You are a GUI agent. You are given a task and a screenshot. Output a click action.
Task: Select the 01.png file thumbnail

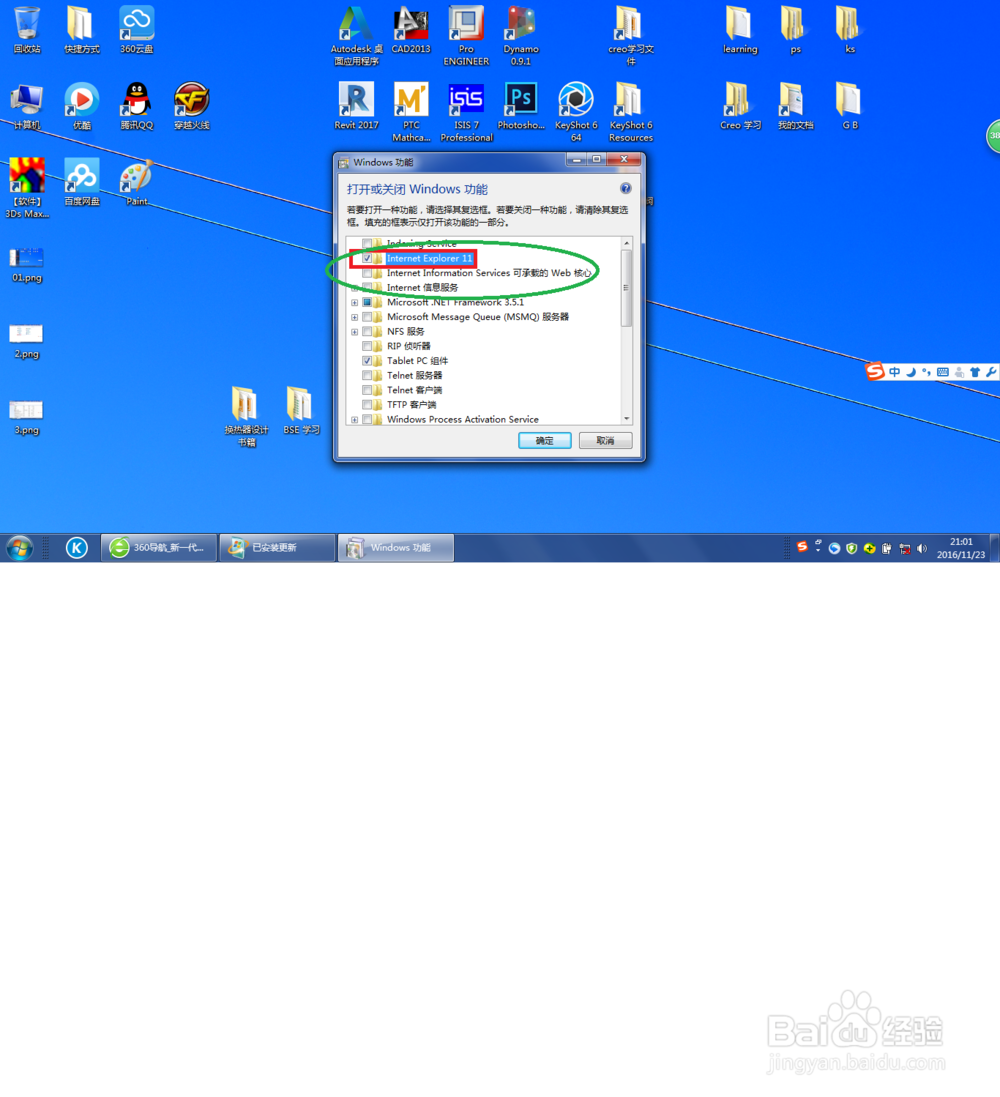tap(27, 264)
